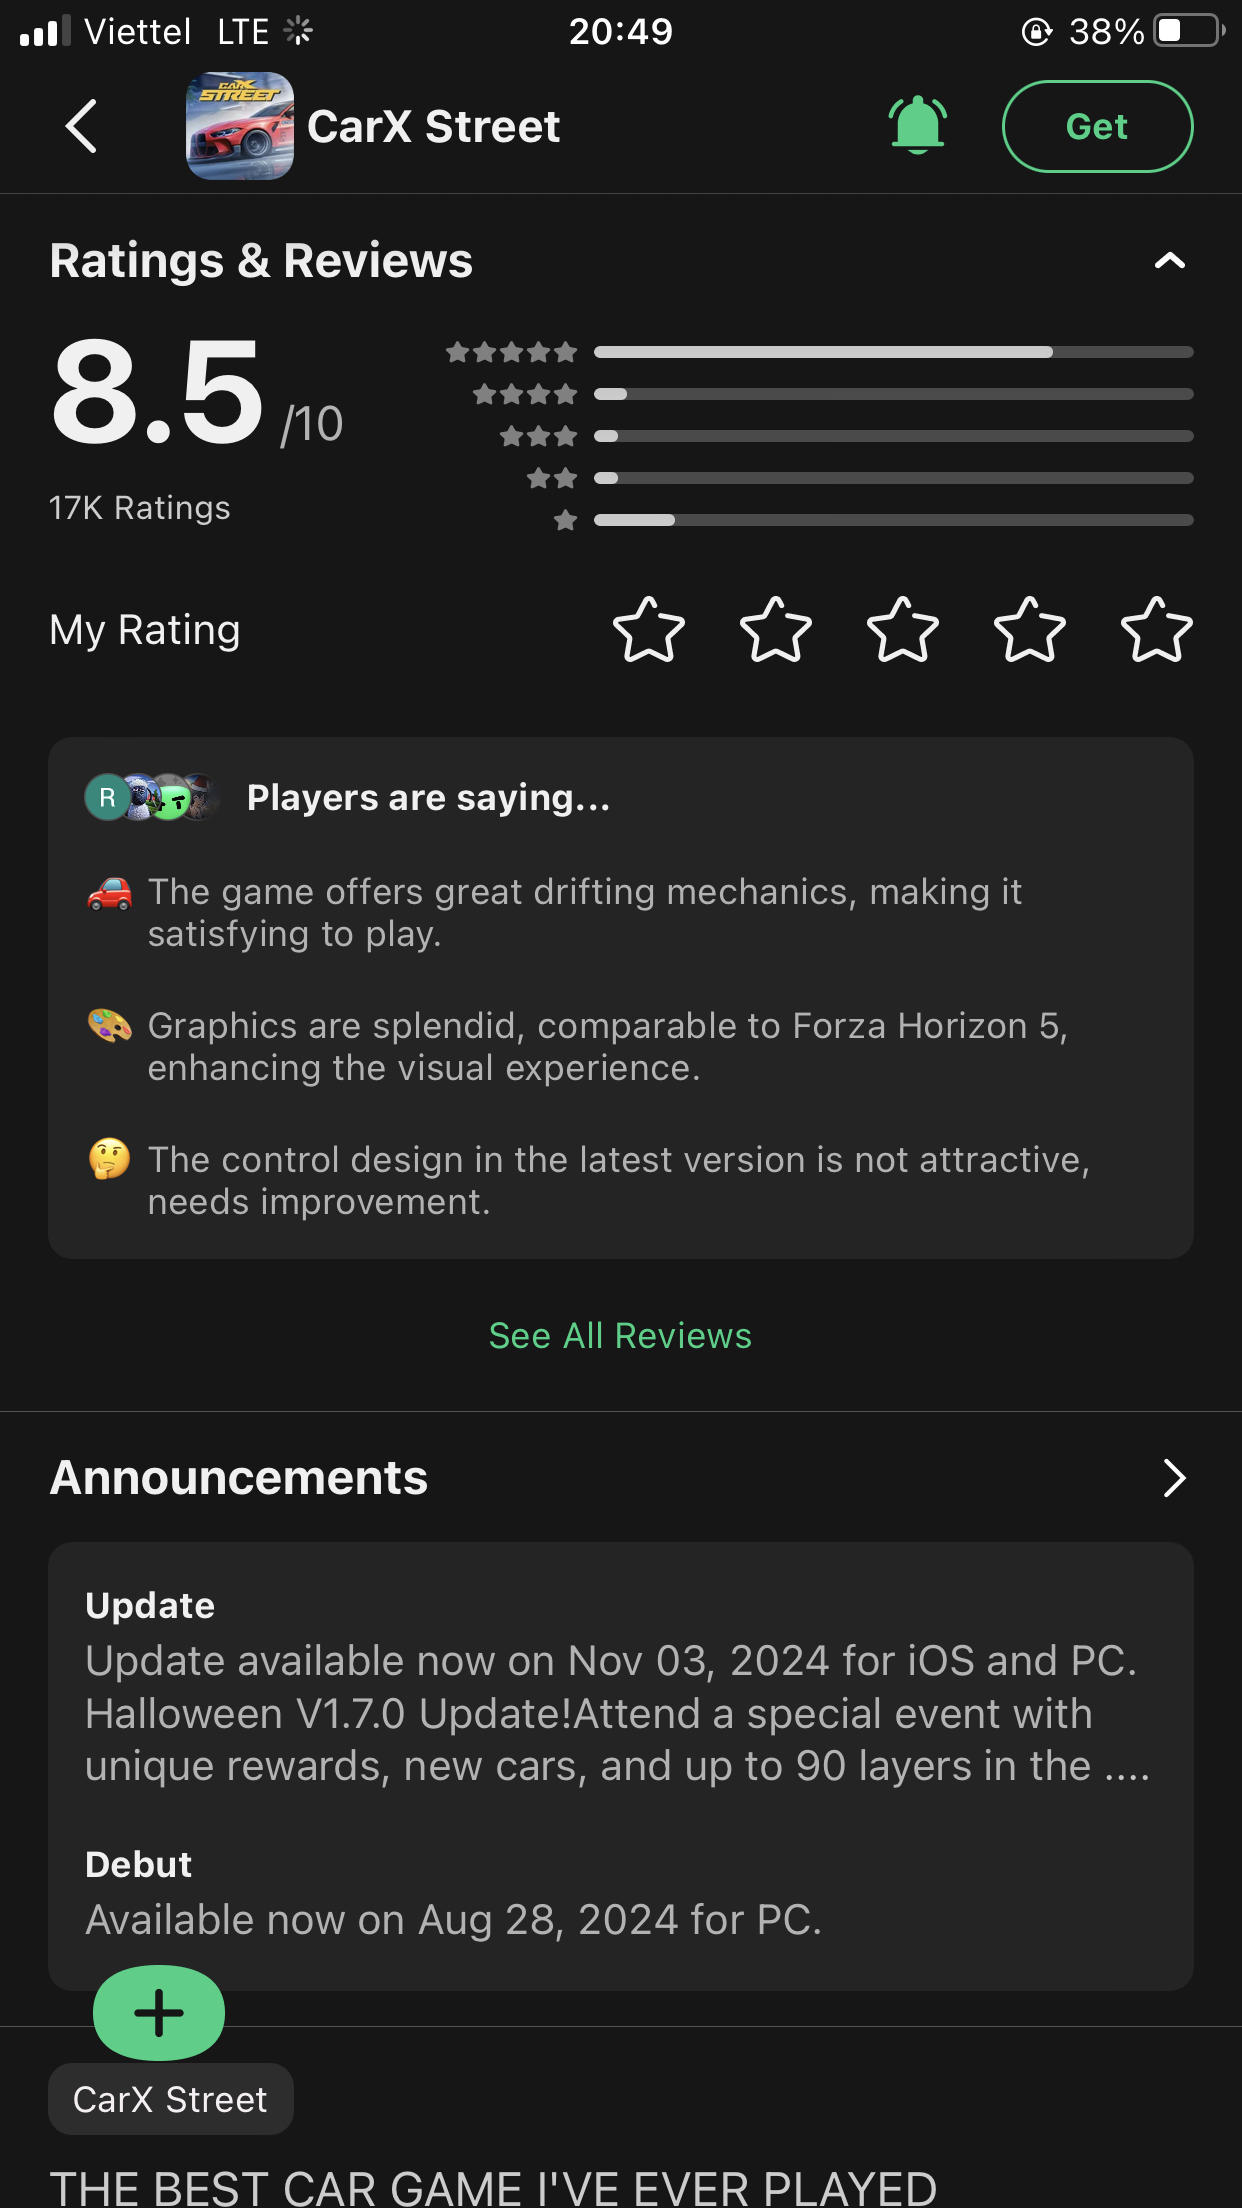Tap the battery icon in status bar
The width and height of the screenshot is (1242, 2208).
(1188, 31)
